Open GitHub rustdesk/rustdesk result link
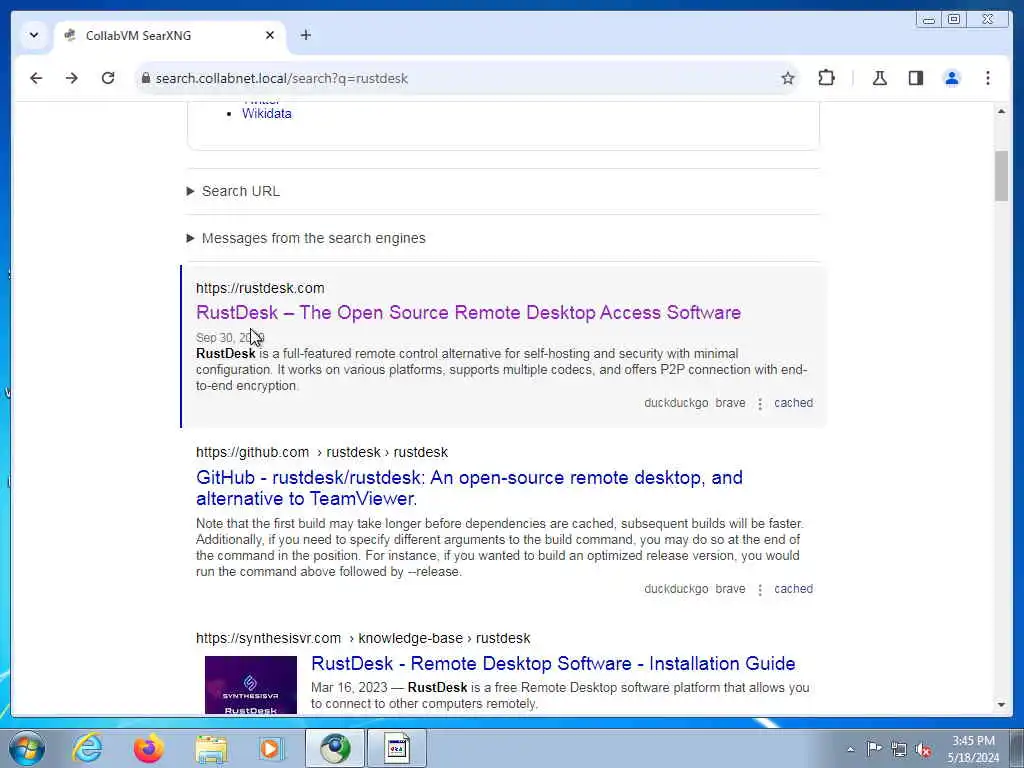Screen dimensions: 1024x768 coord(469,488)
